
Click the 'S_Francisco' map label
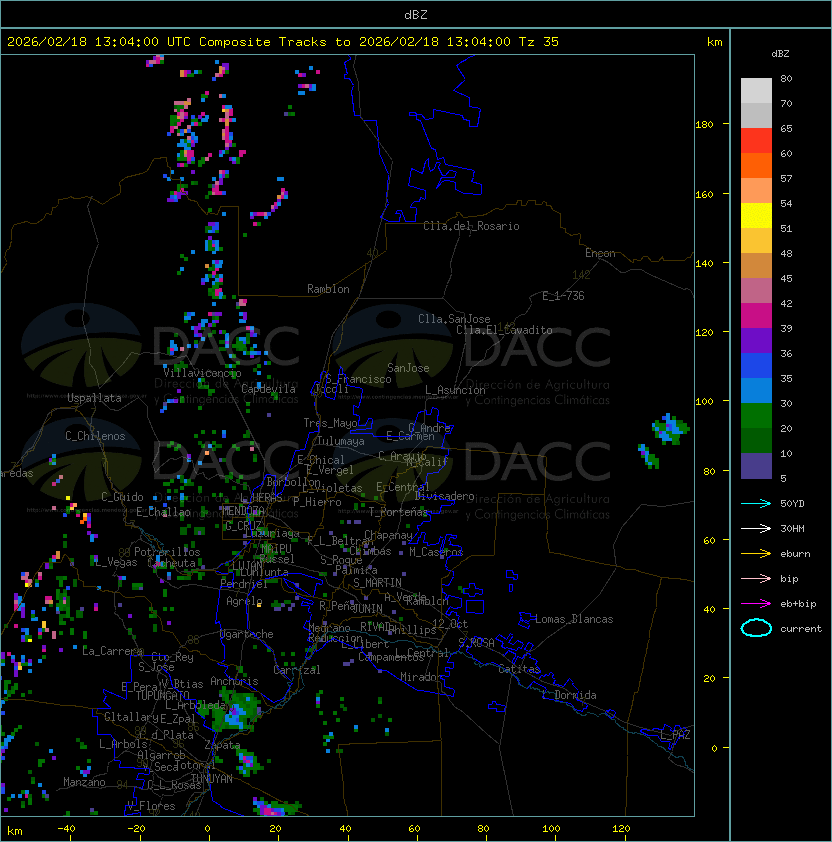[x=358, y=379]
